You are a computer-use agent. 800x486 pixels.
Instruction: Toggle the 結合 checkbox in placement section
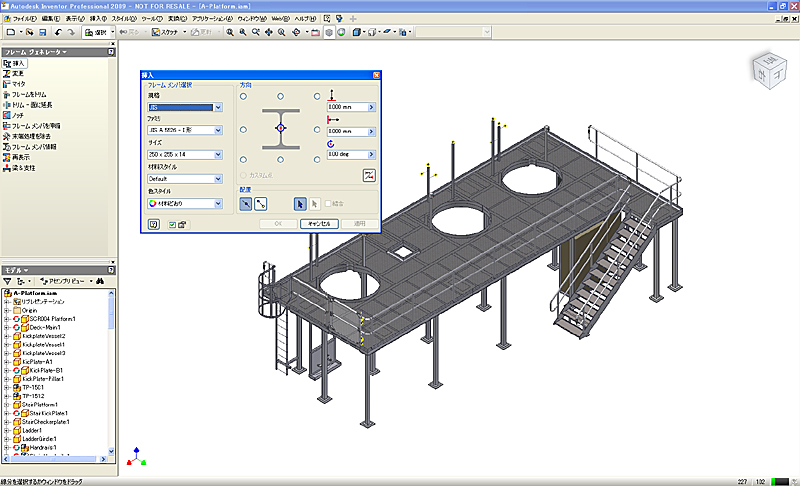326,203
